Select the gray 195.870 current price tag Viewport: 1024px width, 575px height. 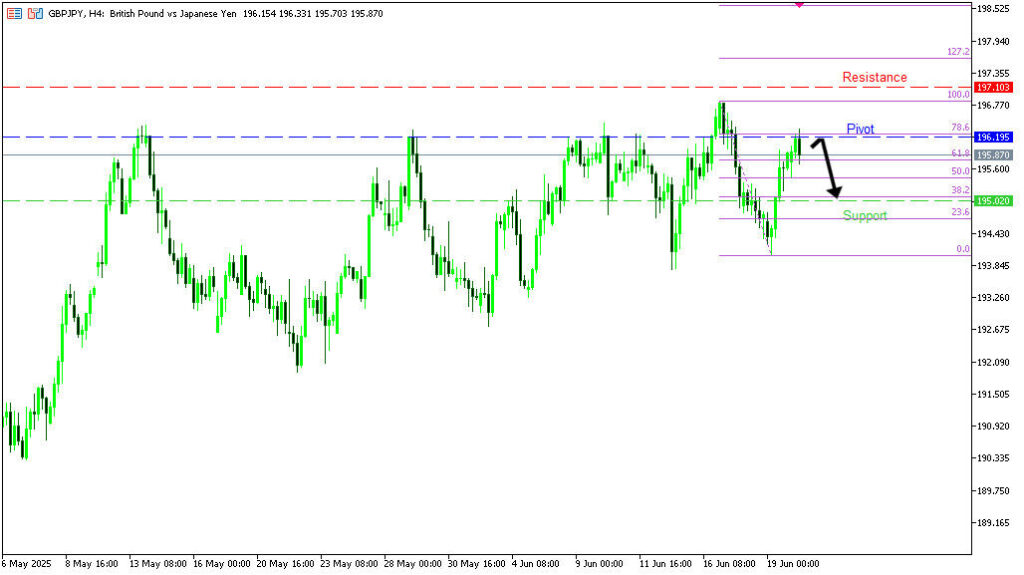995,155
